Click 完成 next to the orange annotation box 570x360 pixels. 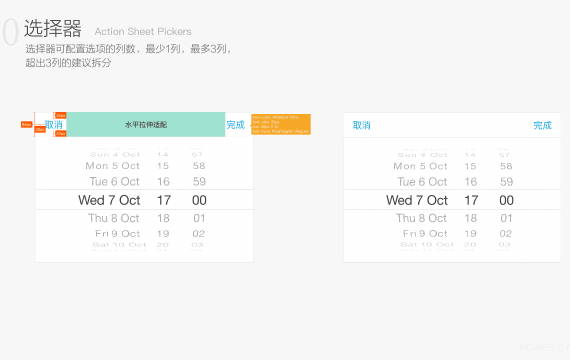point(235,125)
